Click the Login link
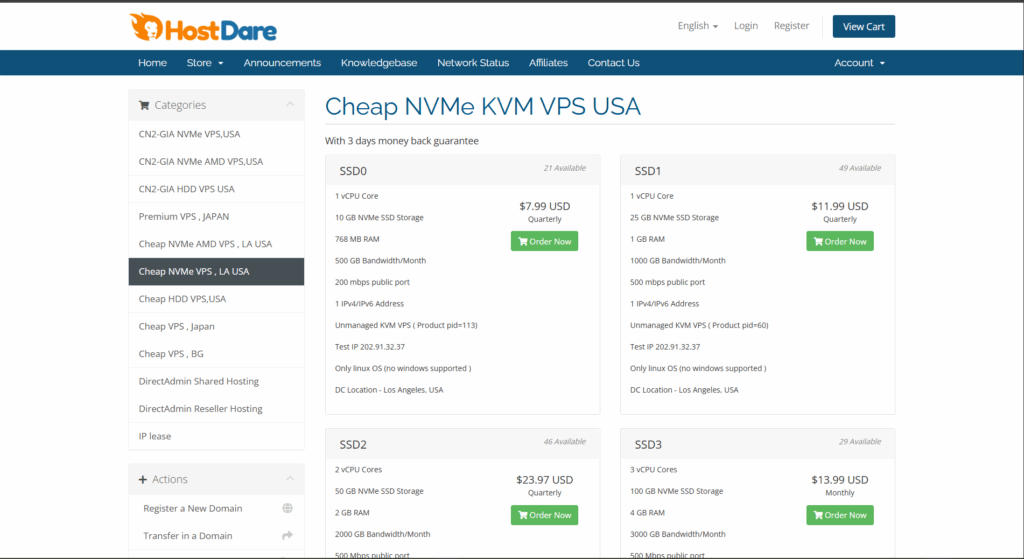 click(746, 25)
